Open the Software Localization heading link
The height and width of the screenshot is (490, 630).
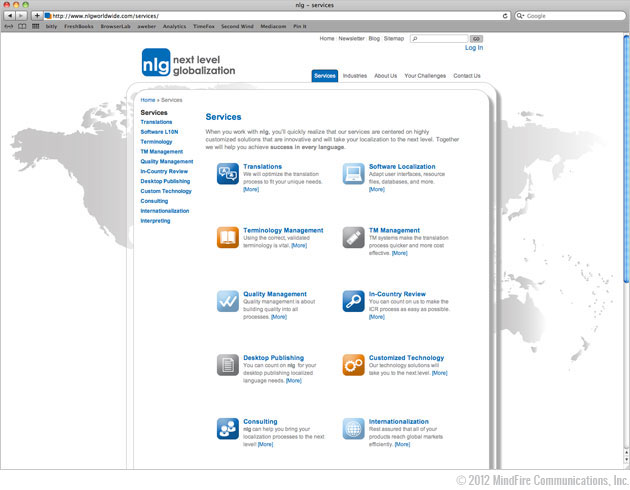[x=402, y=166]
